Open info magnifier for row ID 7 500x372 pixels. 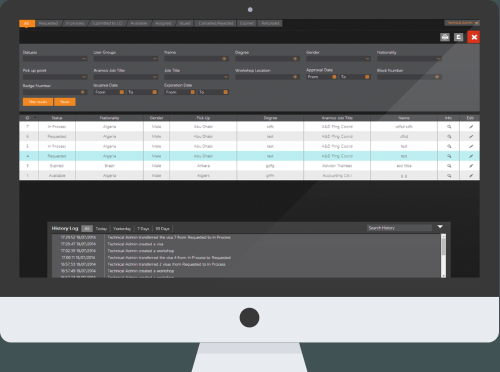click(449, 127)
